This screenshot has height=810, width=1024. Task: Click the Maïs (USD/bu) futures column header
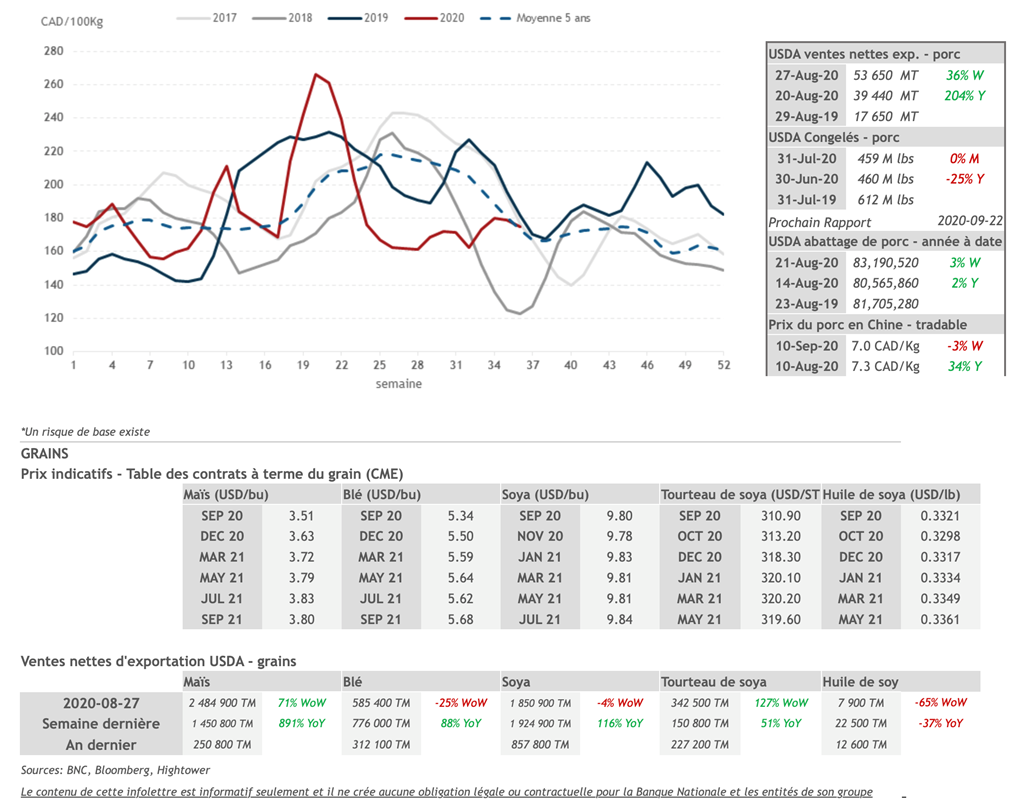coord(226,494)
